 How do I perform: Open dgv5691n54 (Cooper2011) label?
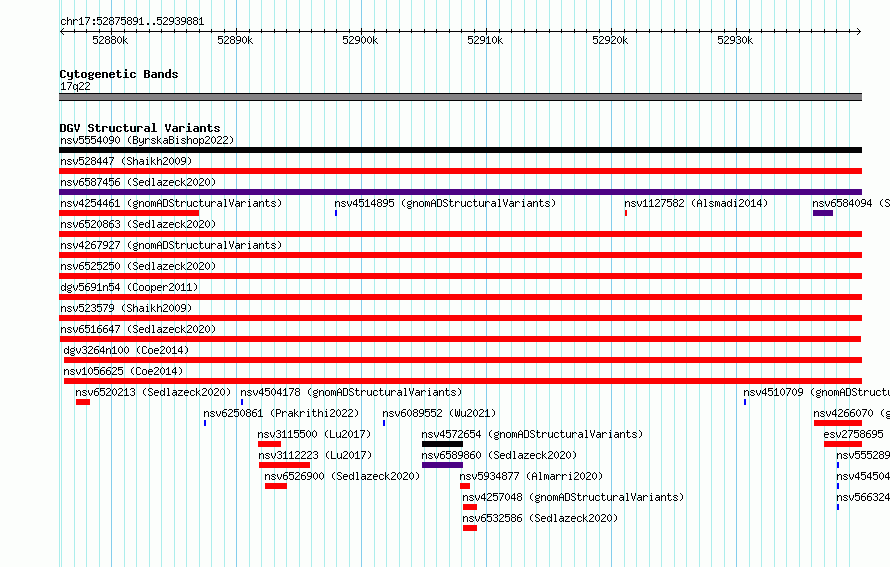click(x=129, y=287)
